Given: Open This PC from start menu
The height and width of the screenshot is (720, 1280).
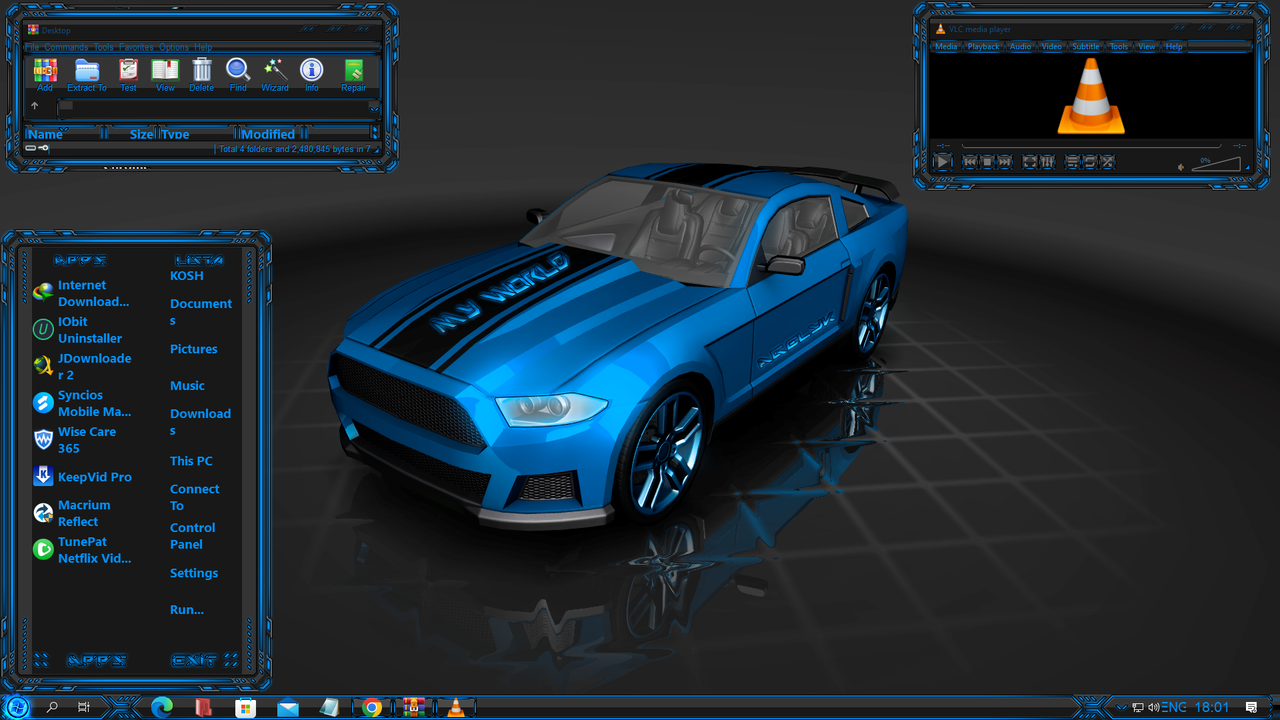Looking at the screenshot, I should [191, 461].
